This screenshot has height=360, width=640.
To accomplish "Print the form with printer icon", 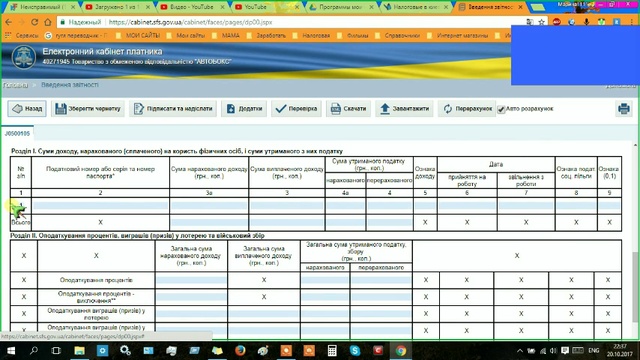I will (x=624, y=109).
